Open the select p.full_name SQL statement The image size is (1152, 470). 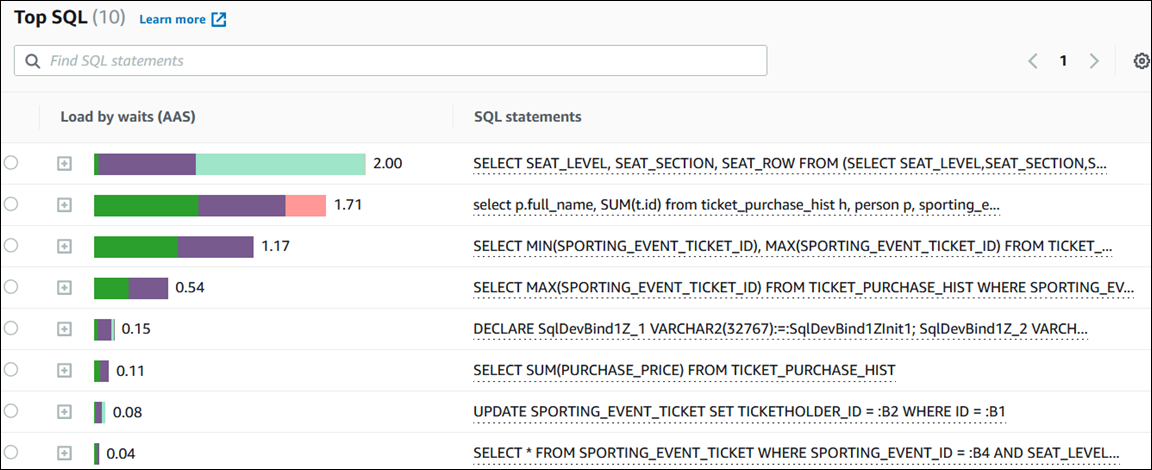pyautogui.click(x=736, y=205)
